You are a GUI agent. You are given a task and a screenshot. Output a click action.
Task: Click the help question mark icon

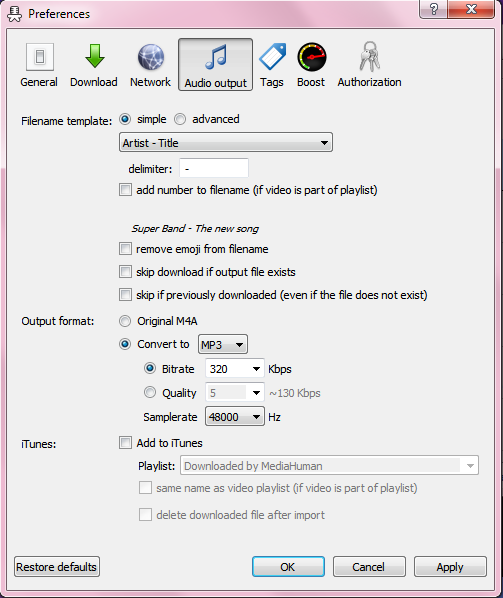[433, 9]
